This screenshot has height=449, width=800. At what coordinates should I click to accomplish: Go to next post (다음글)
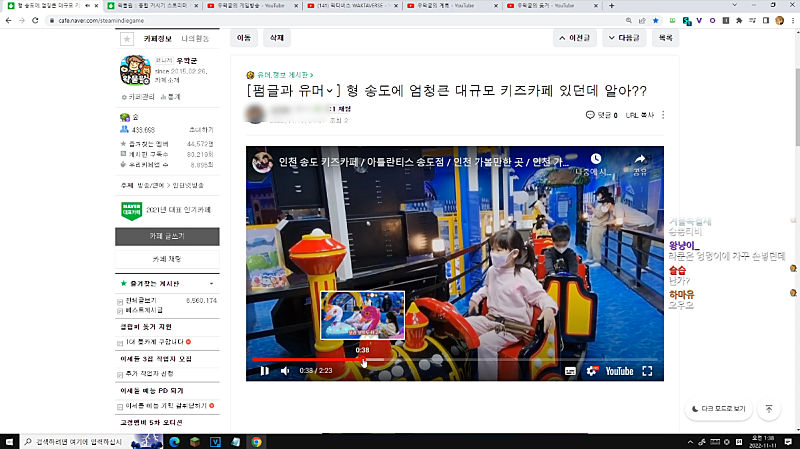624,39
